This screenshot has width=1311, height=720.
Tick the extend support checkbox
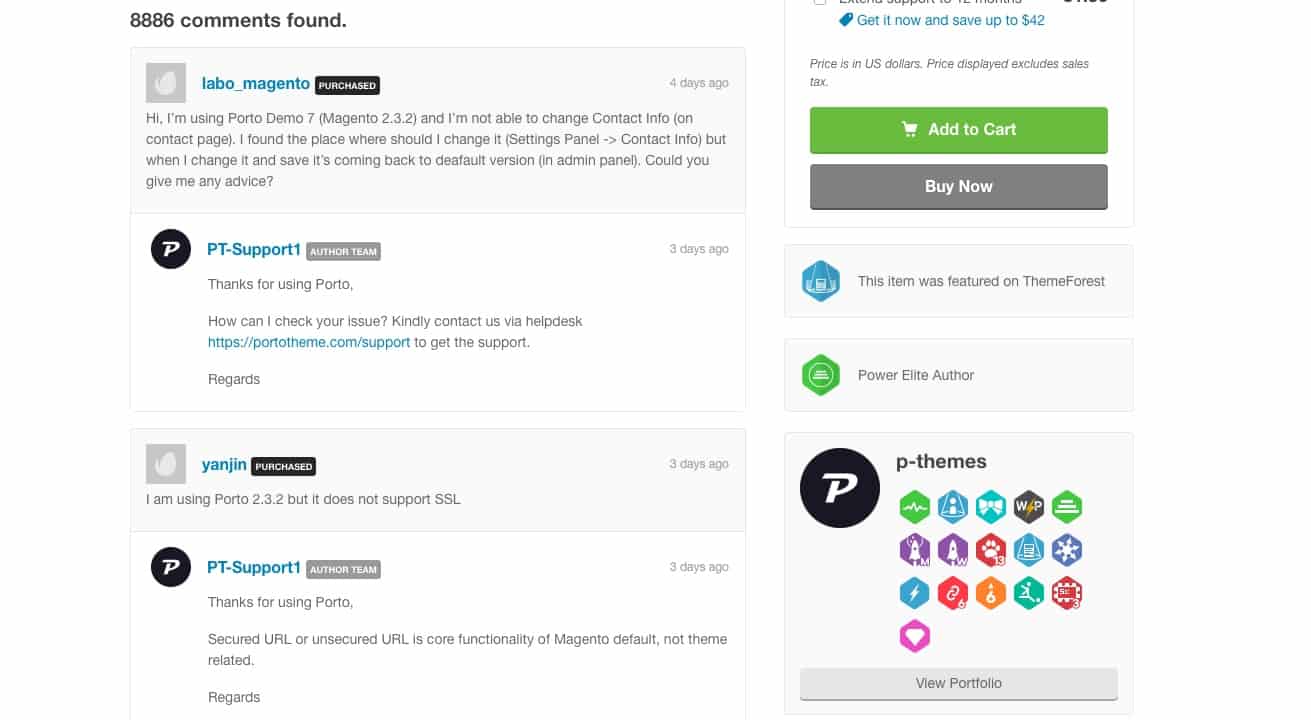pos(820,2)
